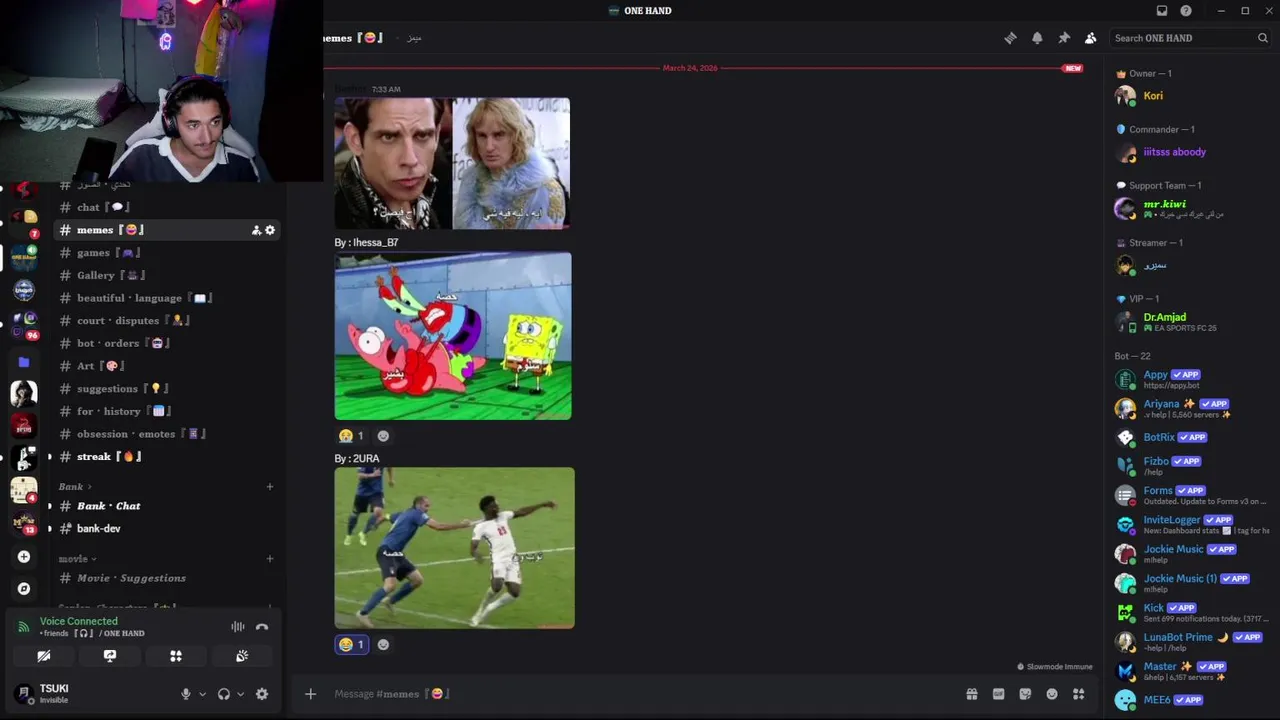
Task: Toggle the laughing emoji reaction on football meme
Action: tap(351, 645)
